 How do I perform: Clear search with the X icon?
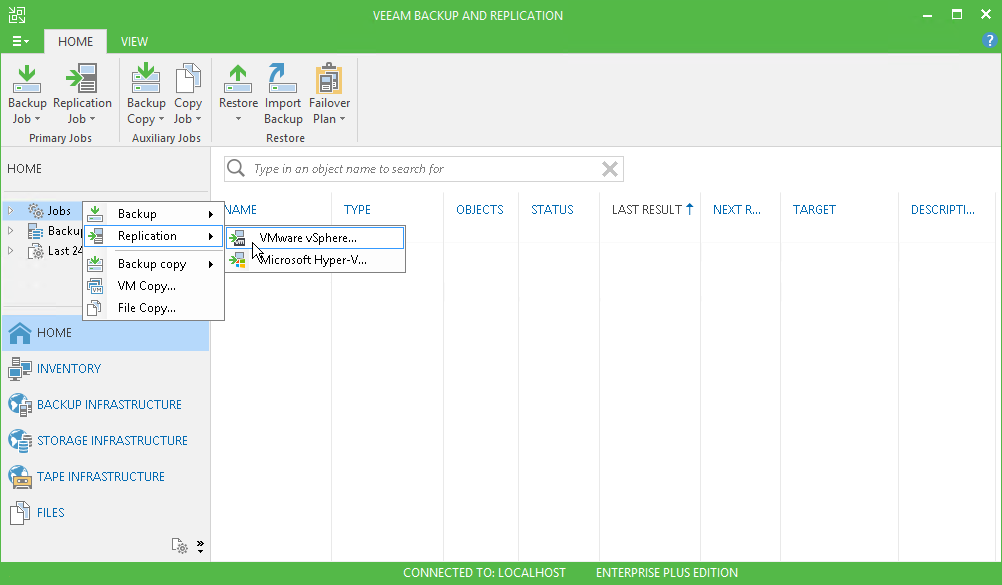coord(610,169)
